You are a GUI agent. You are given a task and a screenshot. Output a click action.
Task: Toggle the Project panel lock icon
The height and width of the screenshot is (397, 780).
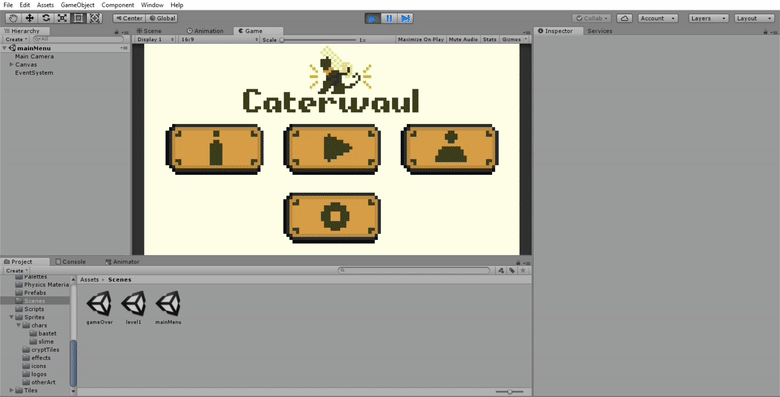click(x=518, y=262)
